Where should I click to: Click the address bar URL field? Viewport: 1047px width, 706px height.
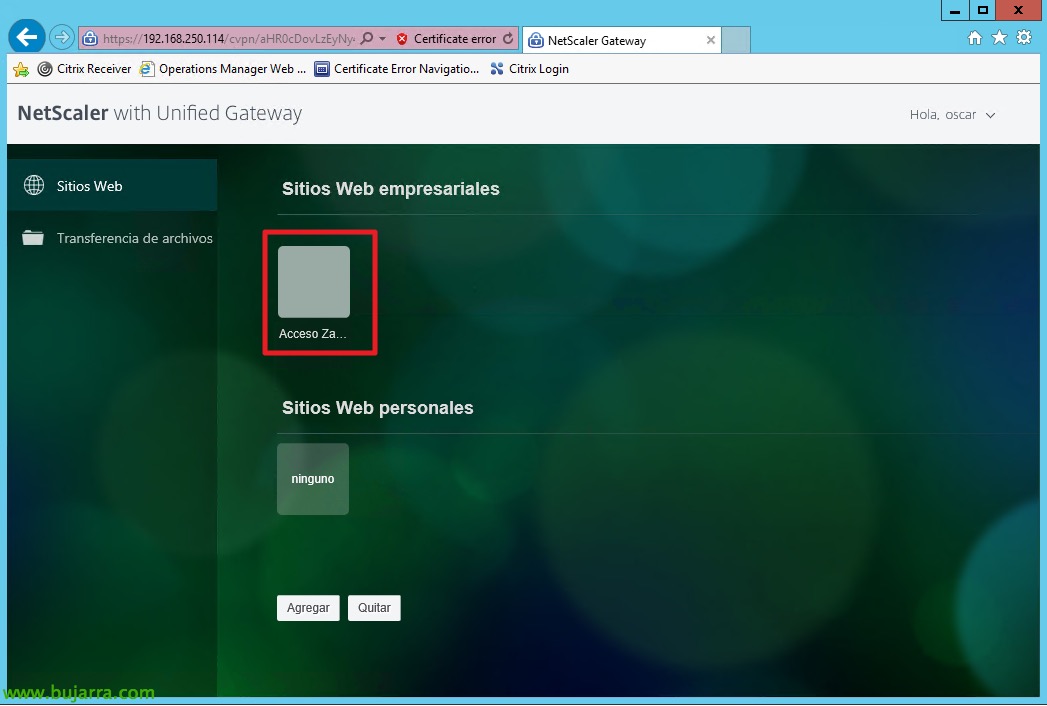pyautogui.click(x=228, y=39)
